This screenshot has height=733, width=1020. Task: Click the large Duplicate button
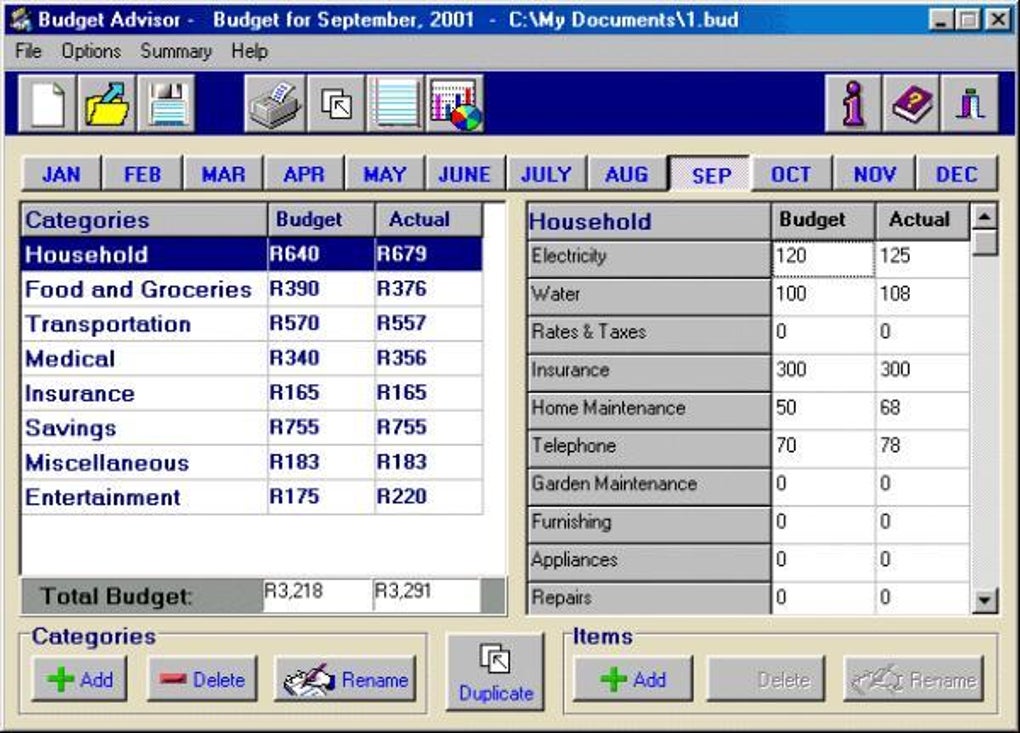(x=495, y=672)
